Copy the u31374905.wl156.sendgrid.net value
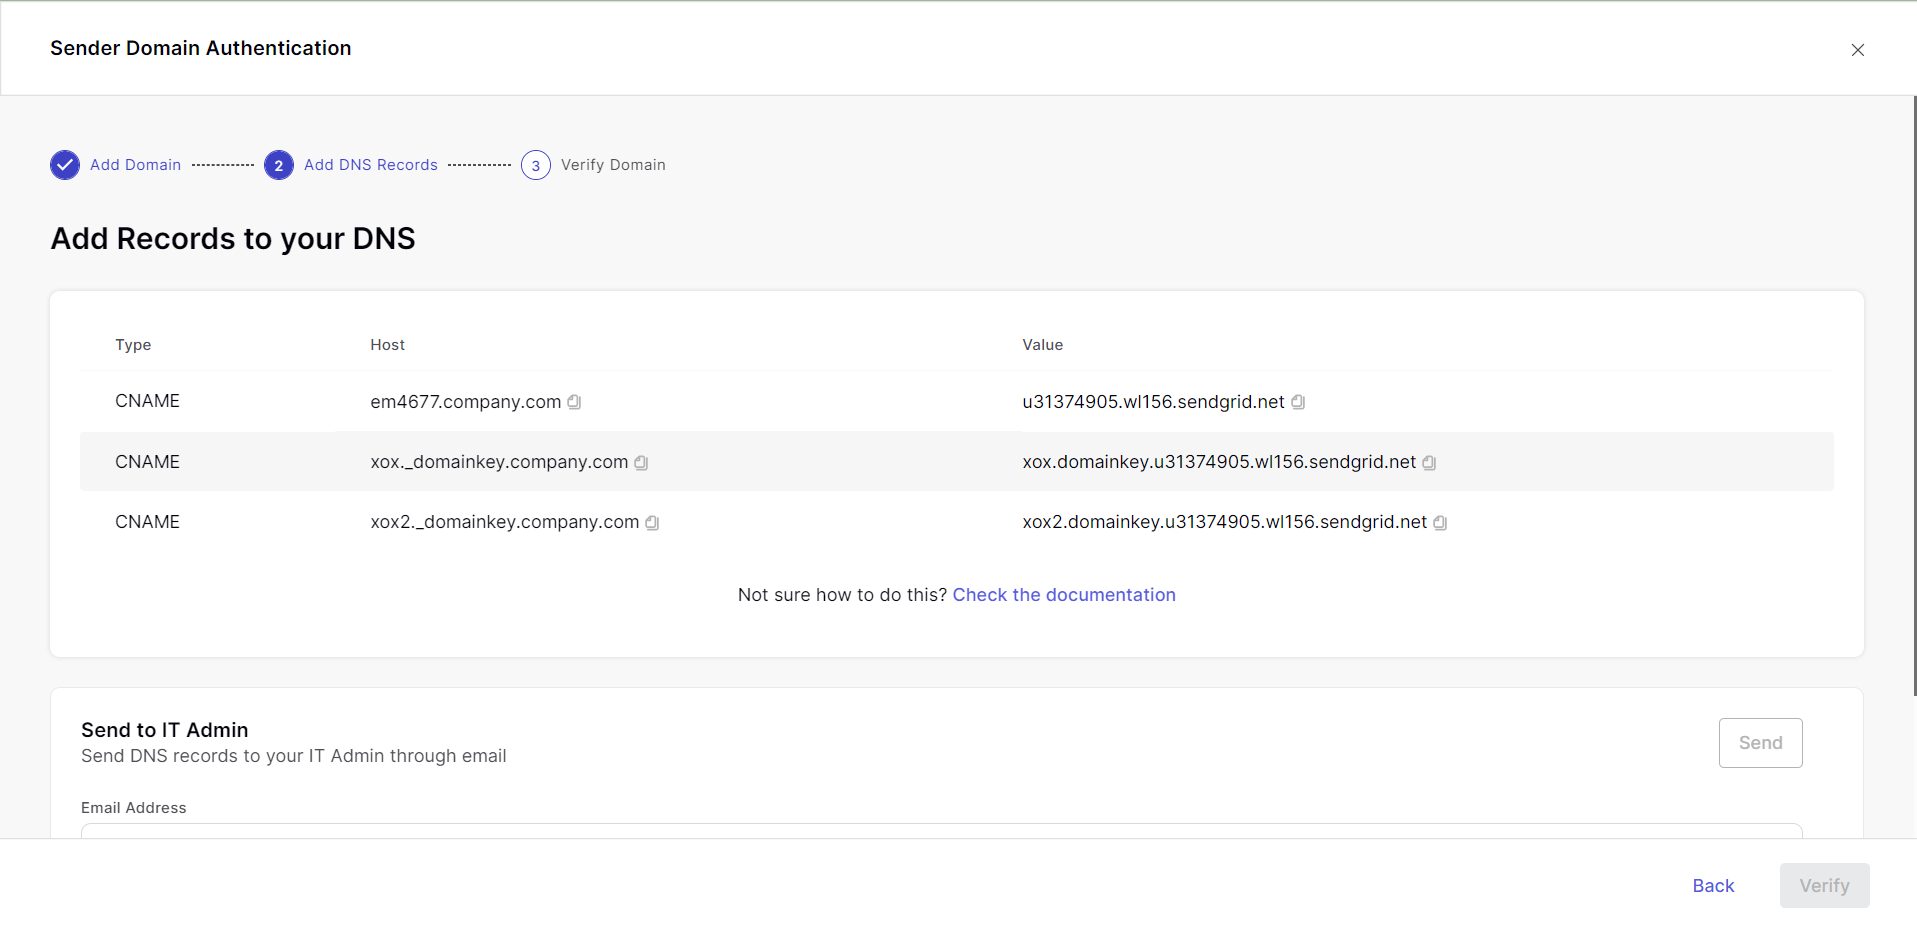Image resolution: width=1917 pixels, height=931 pixels. pos(1298,402)
